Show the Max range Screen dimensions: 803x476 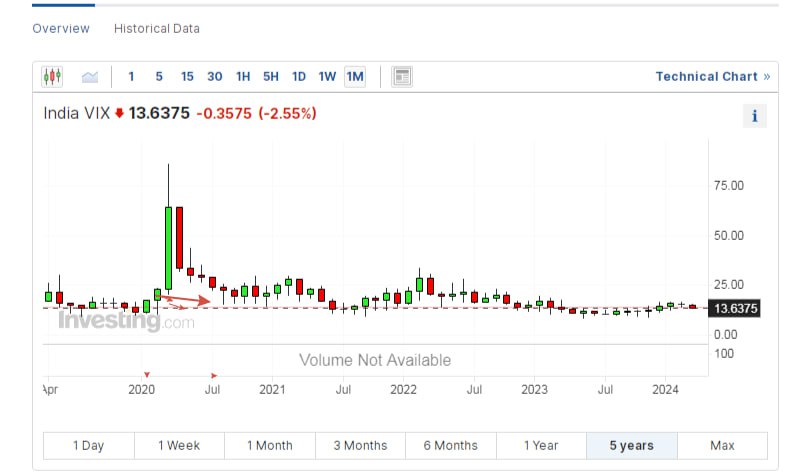click(723, 446)
